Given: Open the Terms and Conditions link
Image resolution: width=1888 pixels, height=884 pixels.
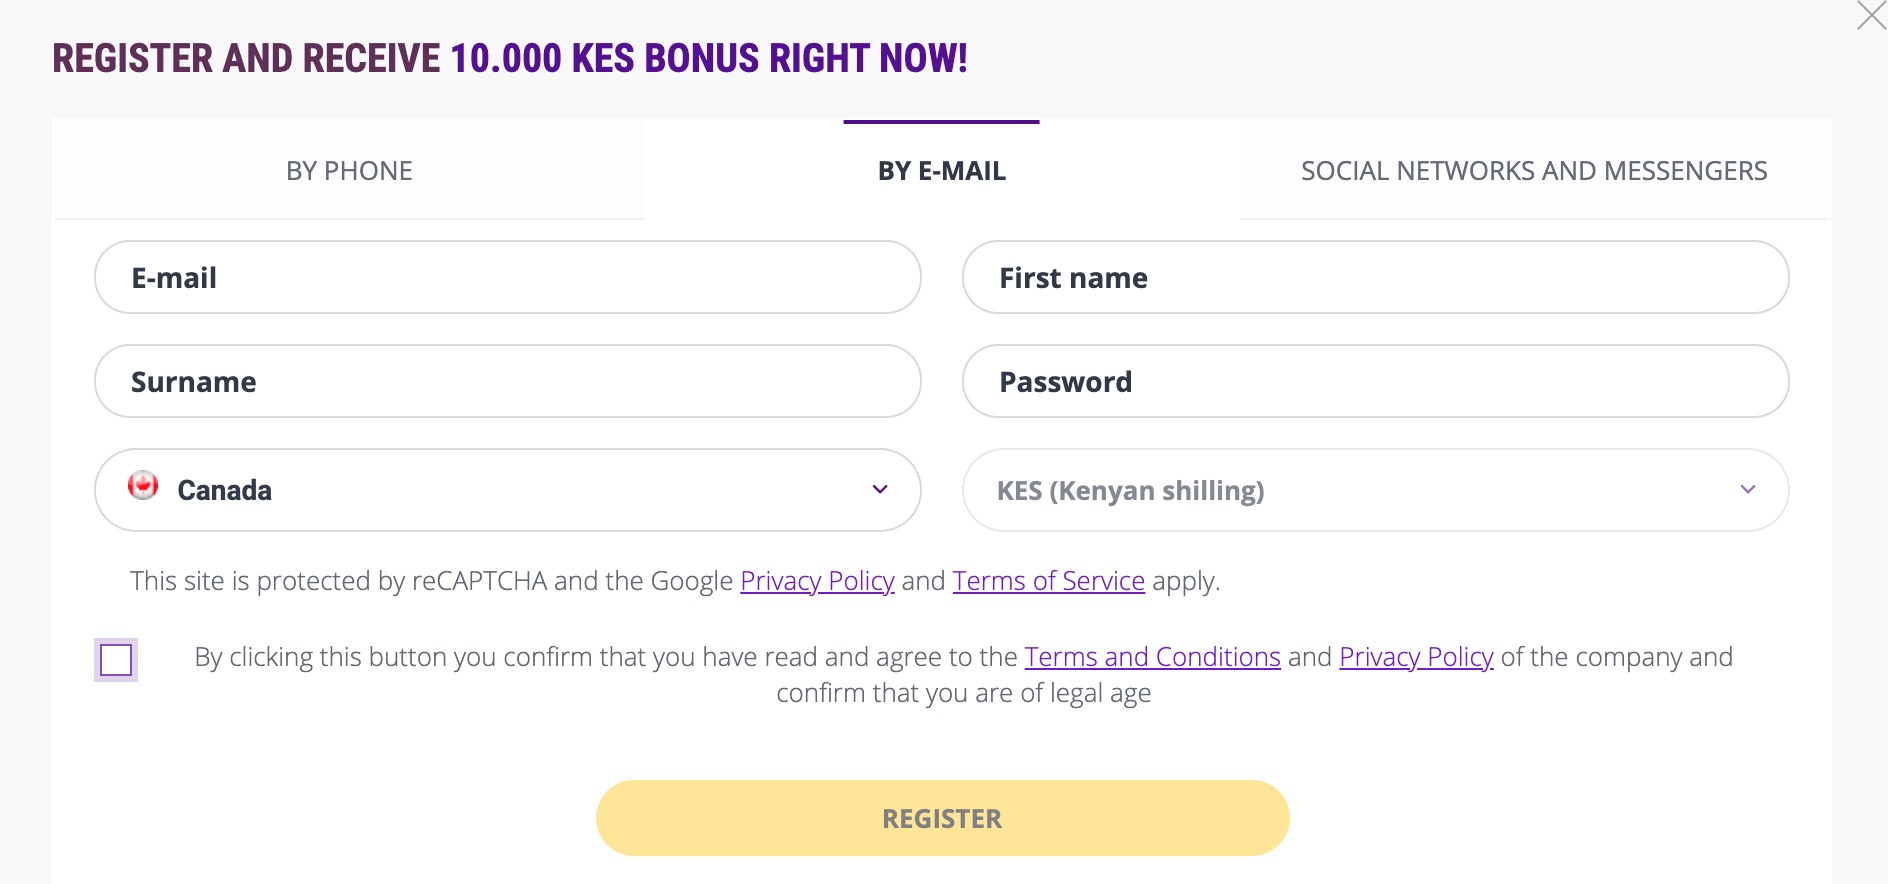Looking at the screenshot, I should tap(1152, 657).
